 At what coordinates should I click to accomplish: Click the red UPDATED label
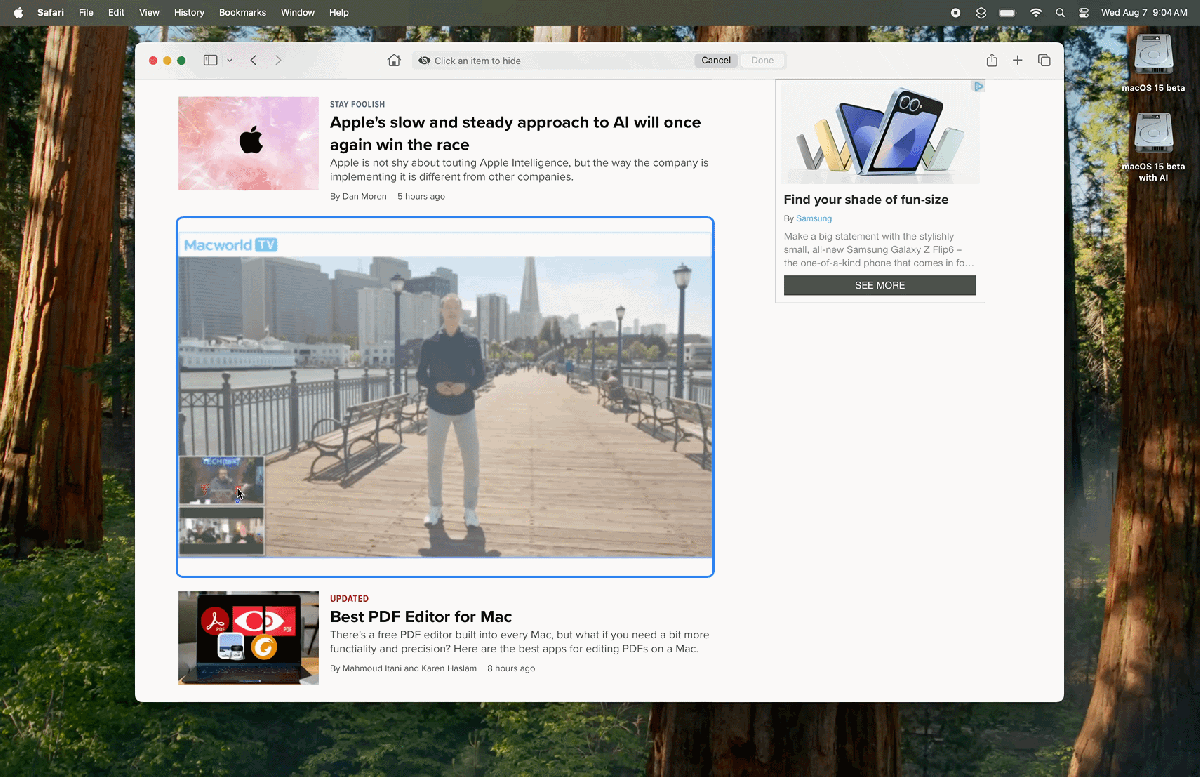349,598
